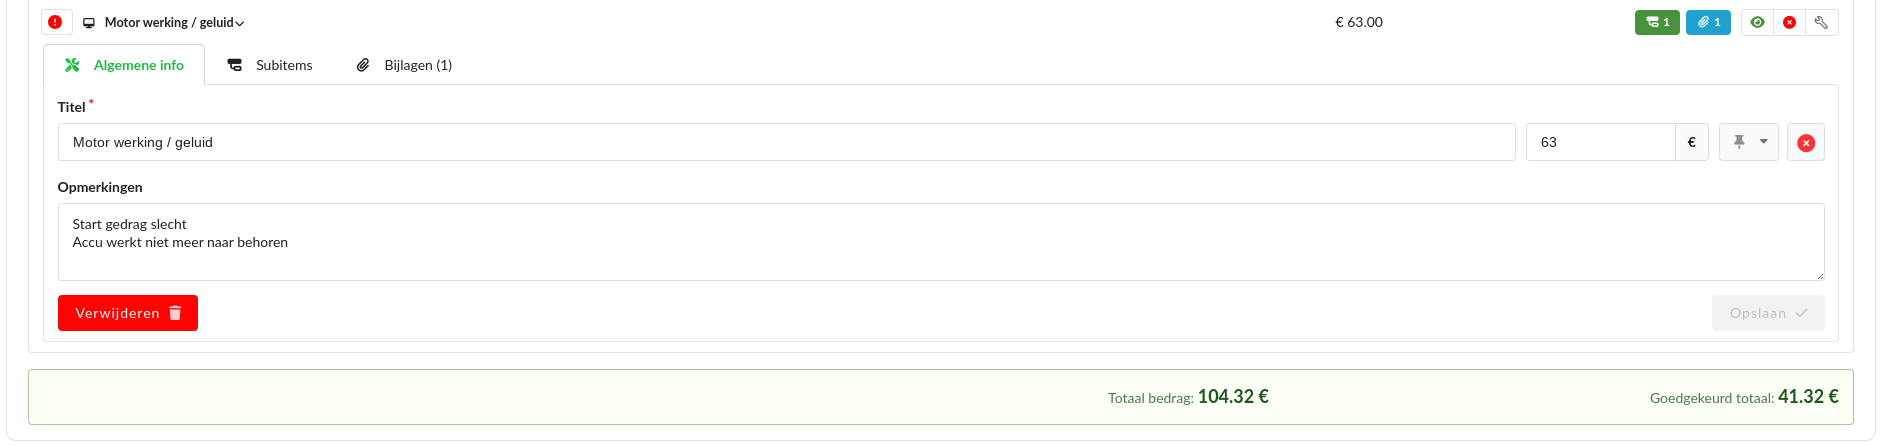Click the green subitems count badge
This screenshot has width=1881, height=446.
pos(1657,22)
